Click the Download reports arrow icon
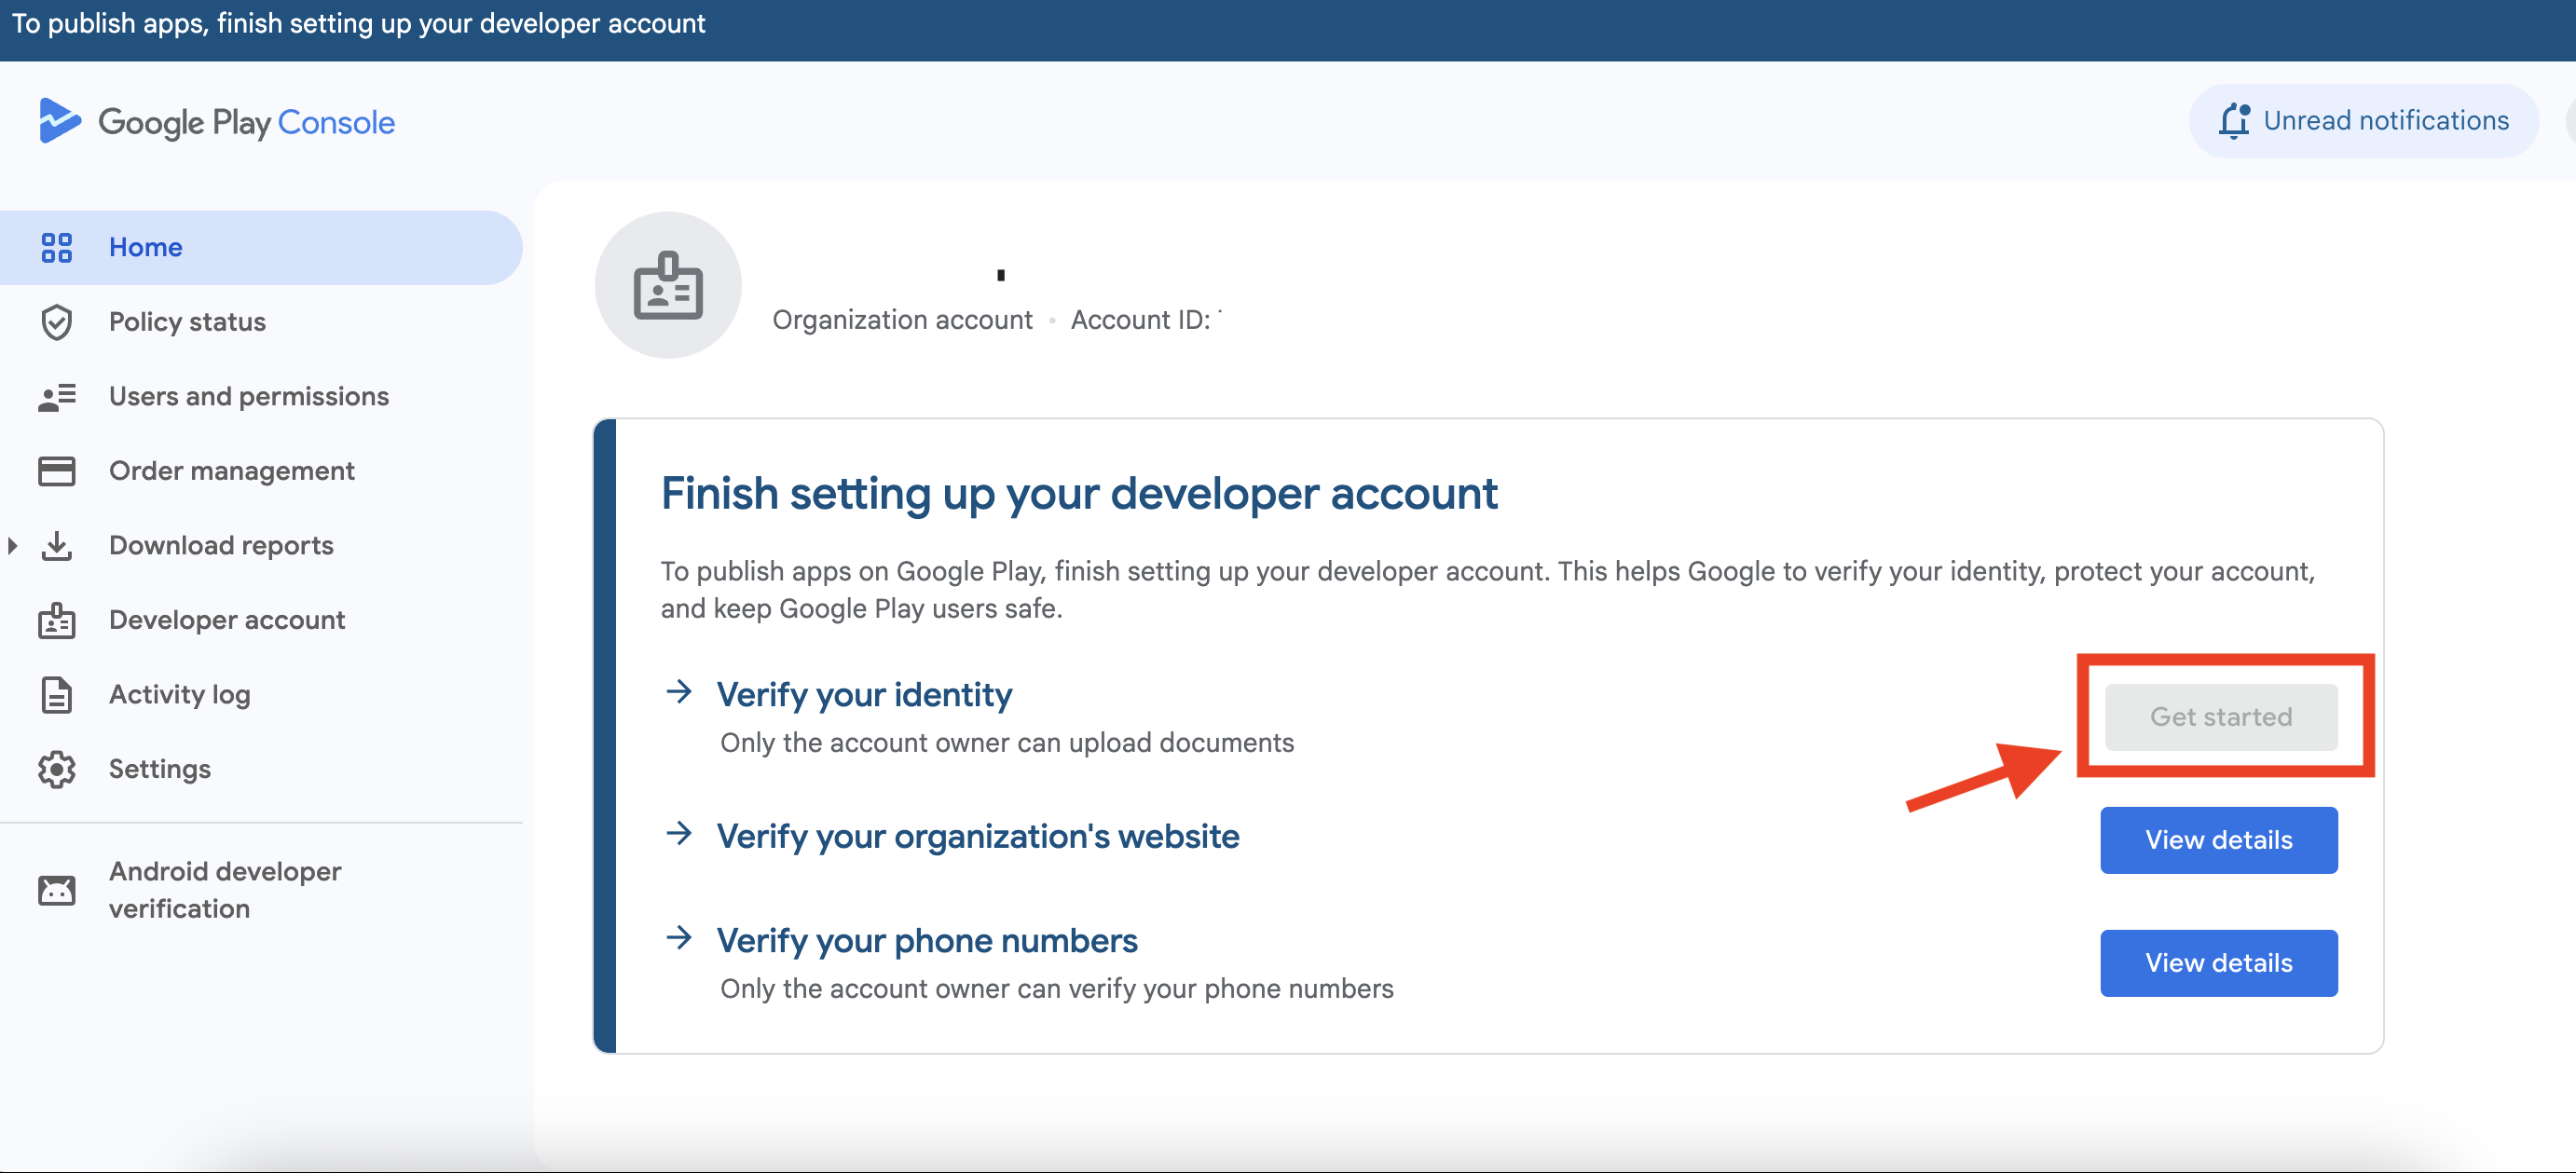Screen dimensions: 2576x1173 point(56,546)
